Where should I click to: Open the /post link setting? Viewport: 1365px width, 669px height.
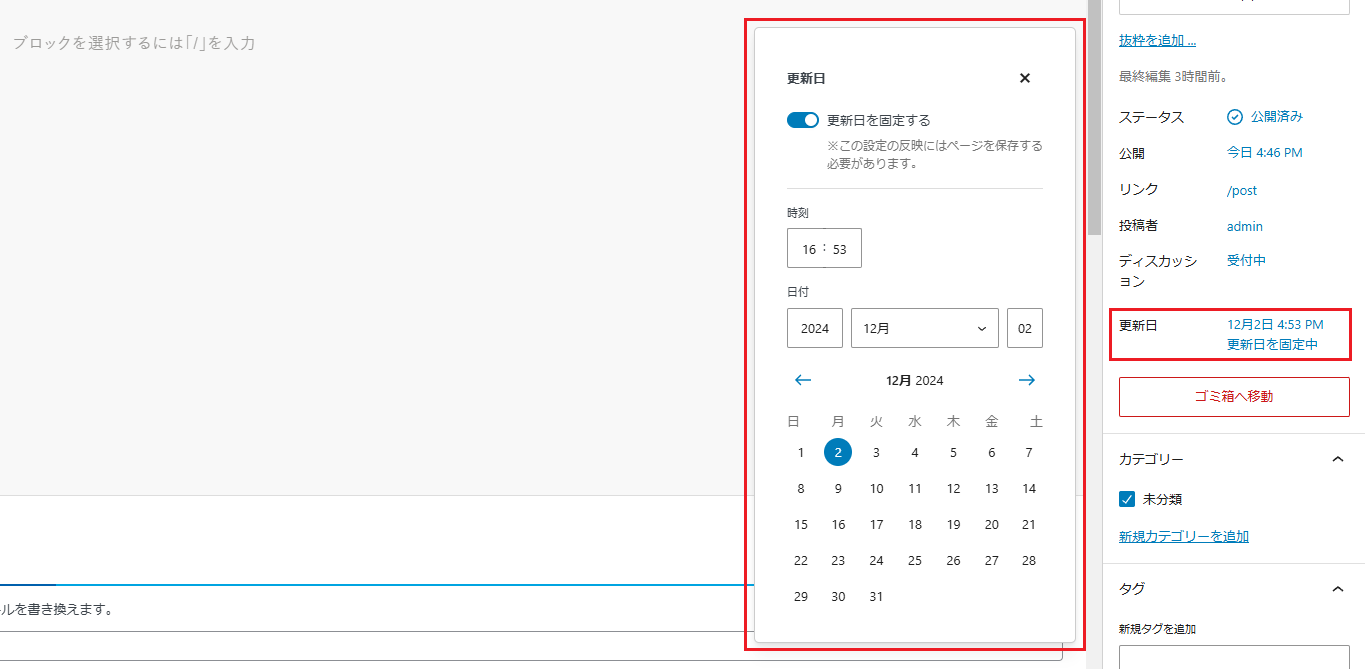[1242, 190]
